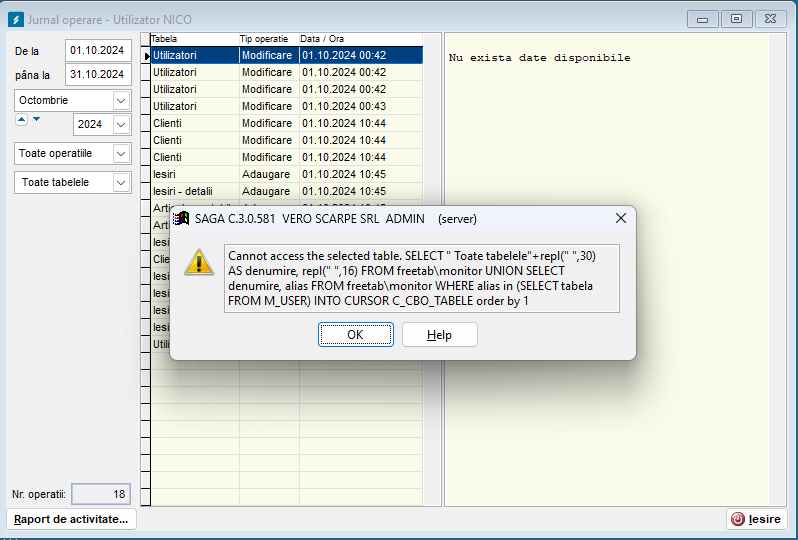The image size is (798, 540).
Task: Click OK in the SAGA error dialog
Action: [356, 334]
